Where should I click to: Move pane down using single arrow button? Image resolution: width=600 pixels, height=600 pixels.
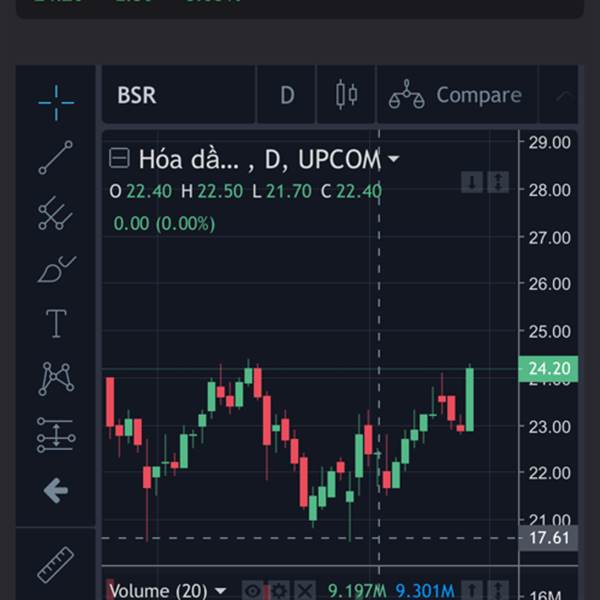472,182
